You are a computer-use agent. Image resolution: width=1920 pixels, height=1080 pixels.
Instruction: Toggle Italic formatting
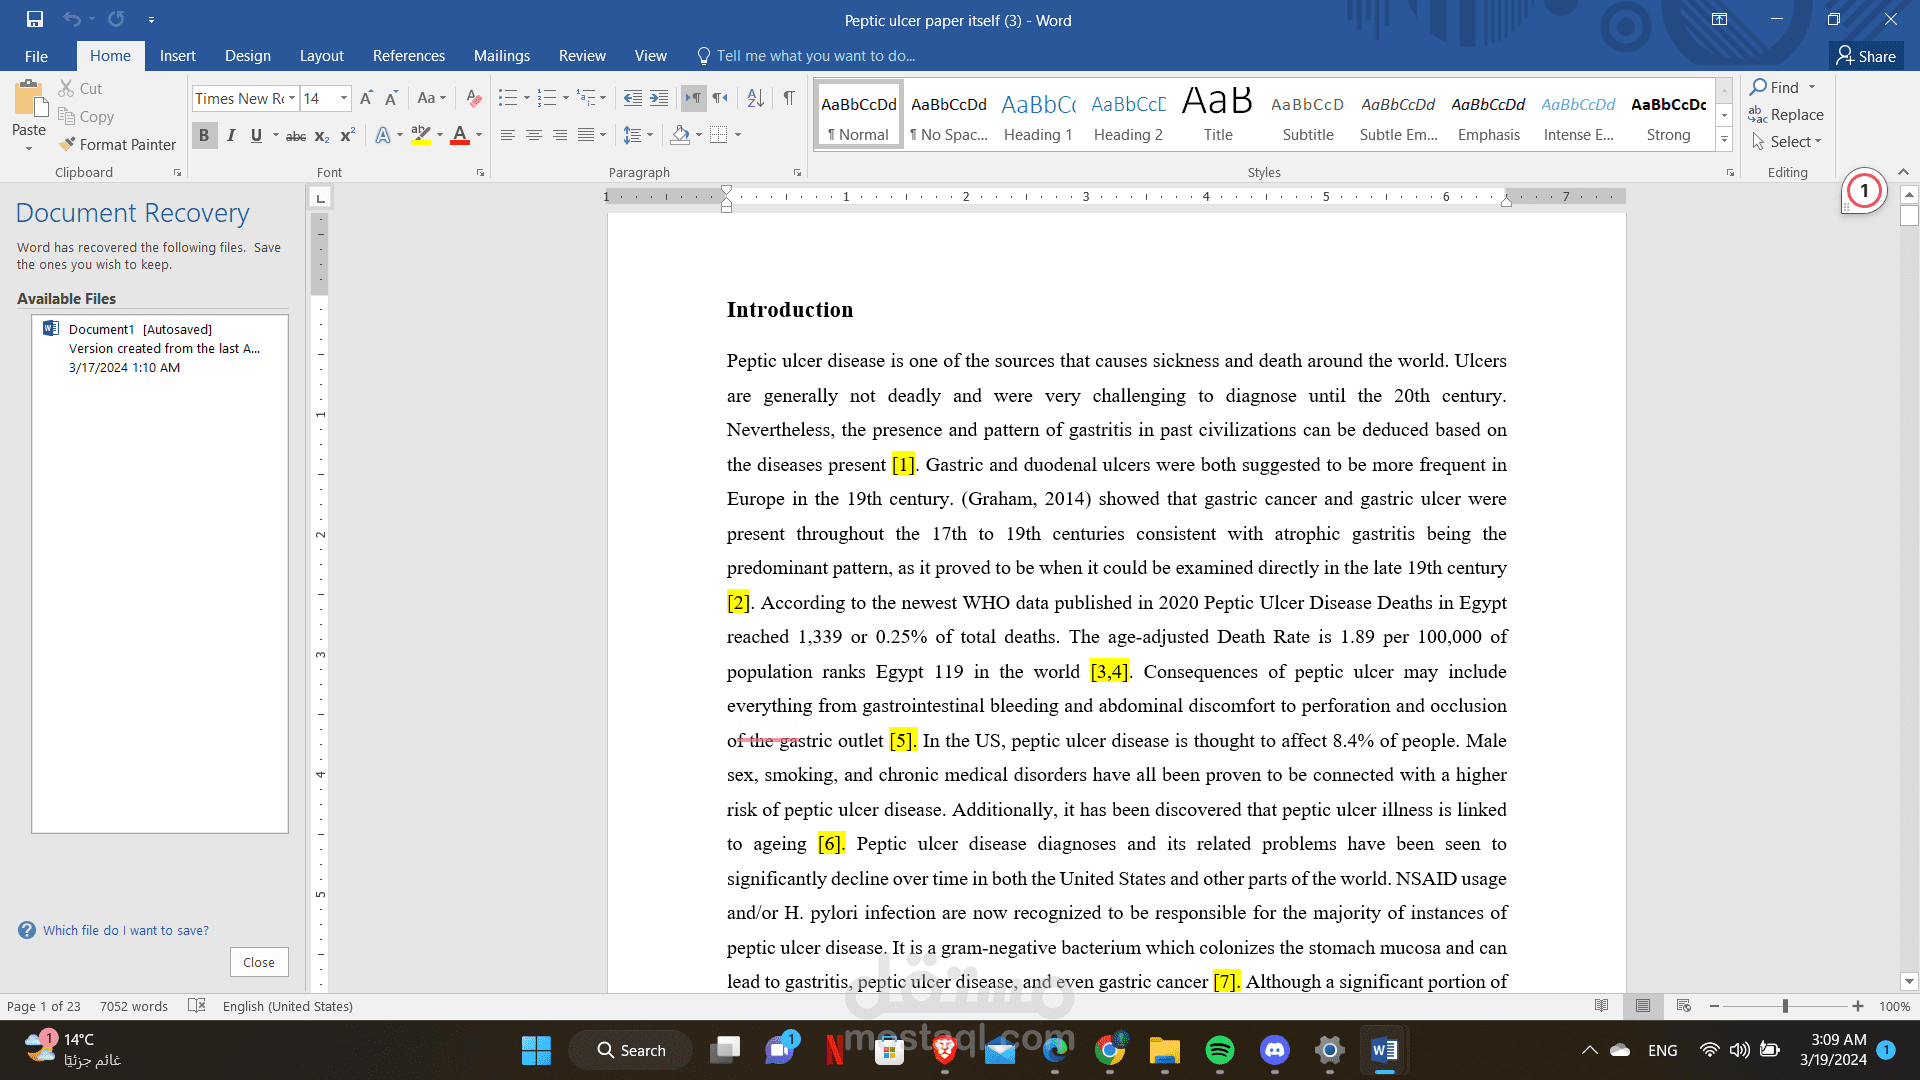click(x=230, y=136)
